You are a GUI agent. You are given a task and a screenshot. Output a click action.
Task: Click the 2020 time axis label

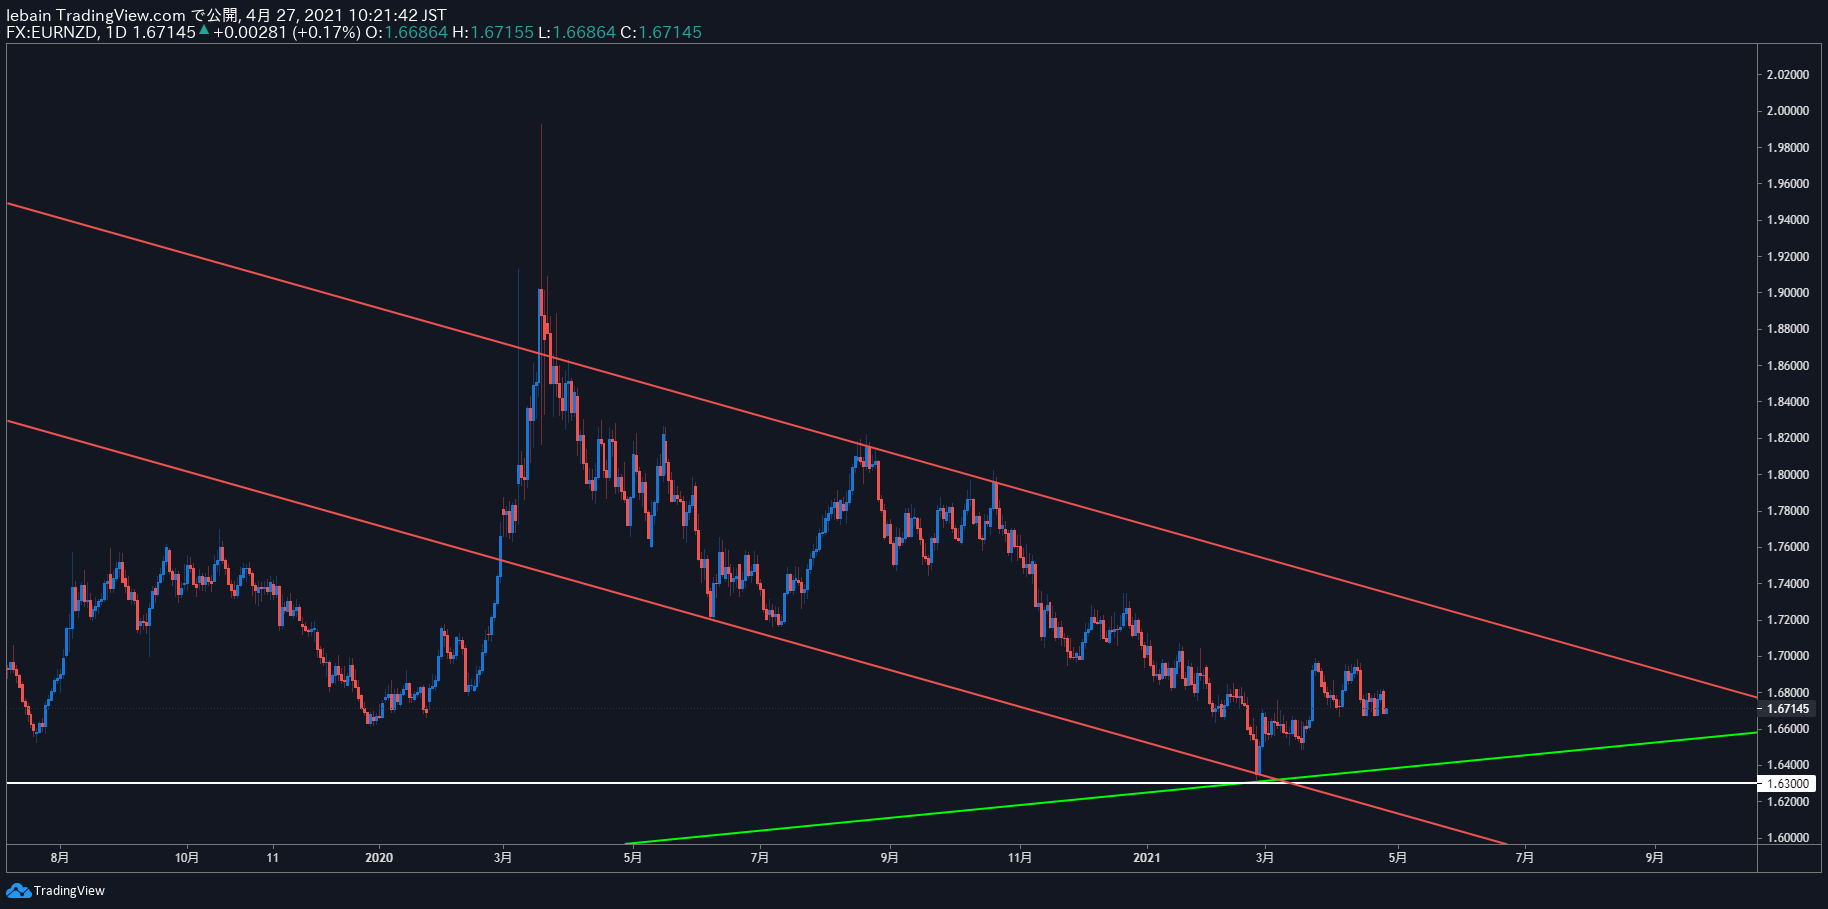tap(379, 857)
